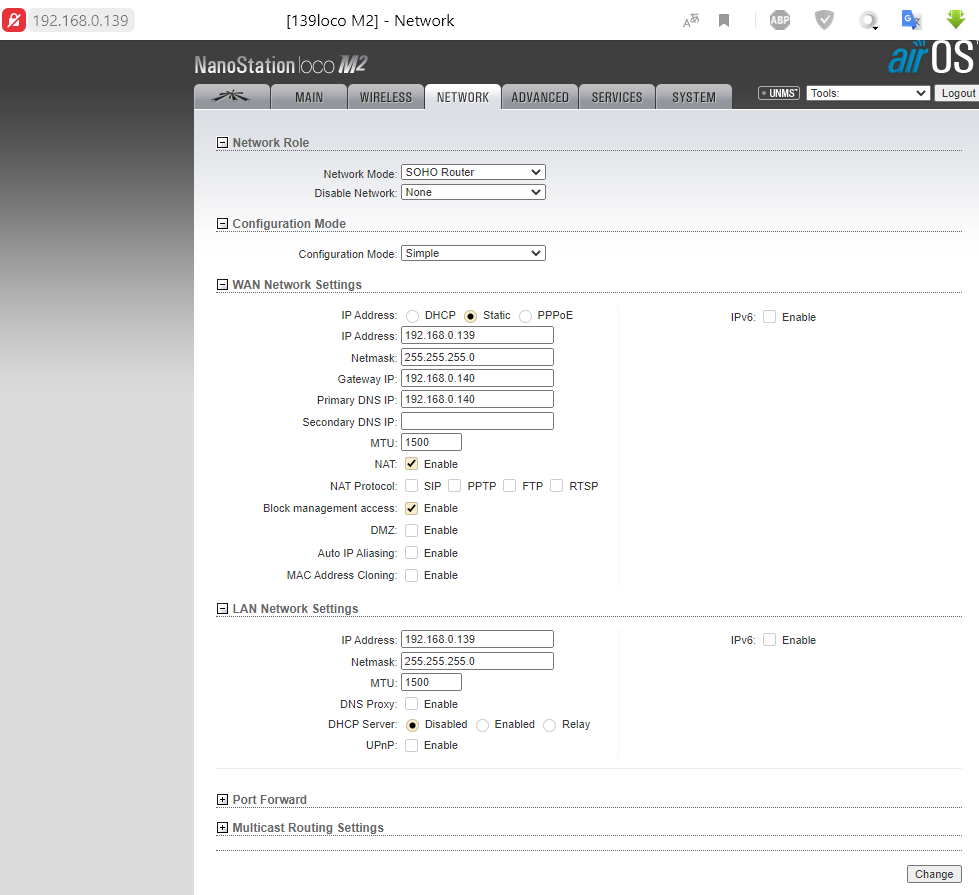Image resolution: width=979 pixels, height=895 pixels.
Task: Enable the UPnP checkbox
Action: pyautogui.click(x=411, y=745)
